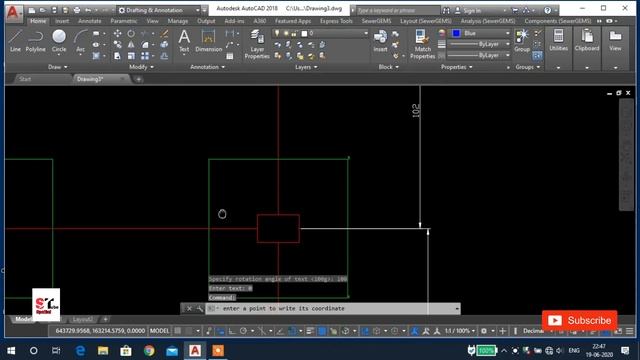Screen dimensions: 640x360
Task: Click the Sign In button
Action: tap(472, 10)
